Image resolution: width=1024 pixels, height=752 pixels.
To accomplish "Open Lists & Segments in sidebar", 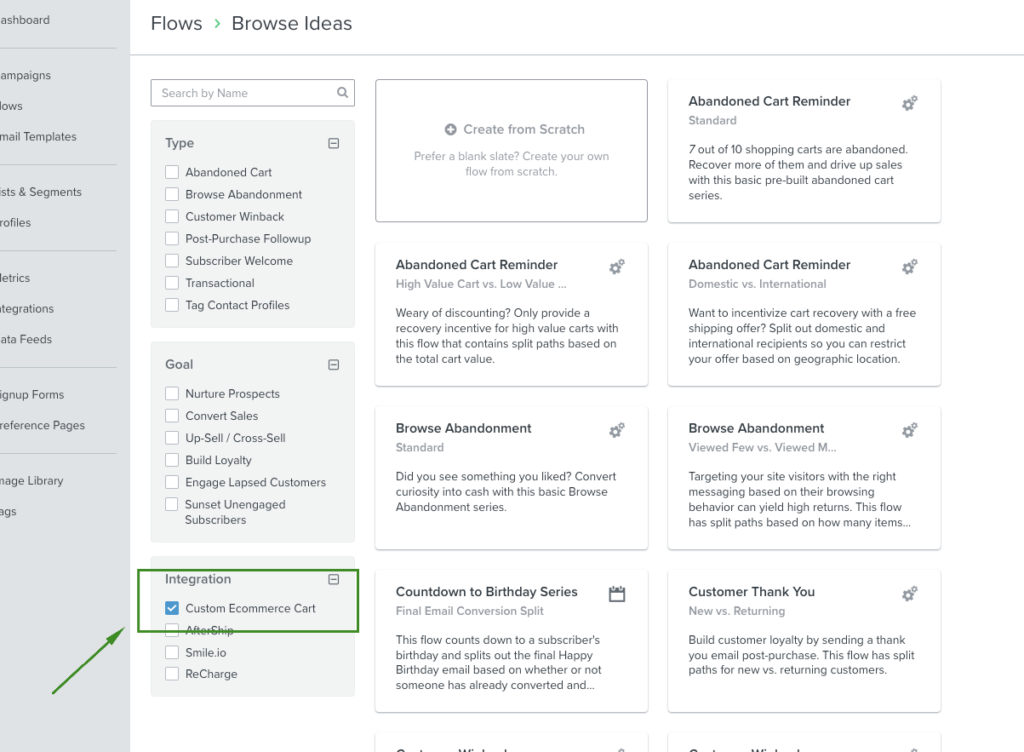I will coord(41,192).
